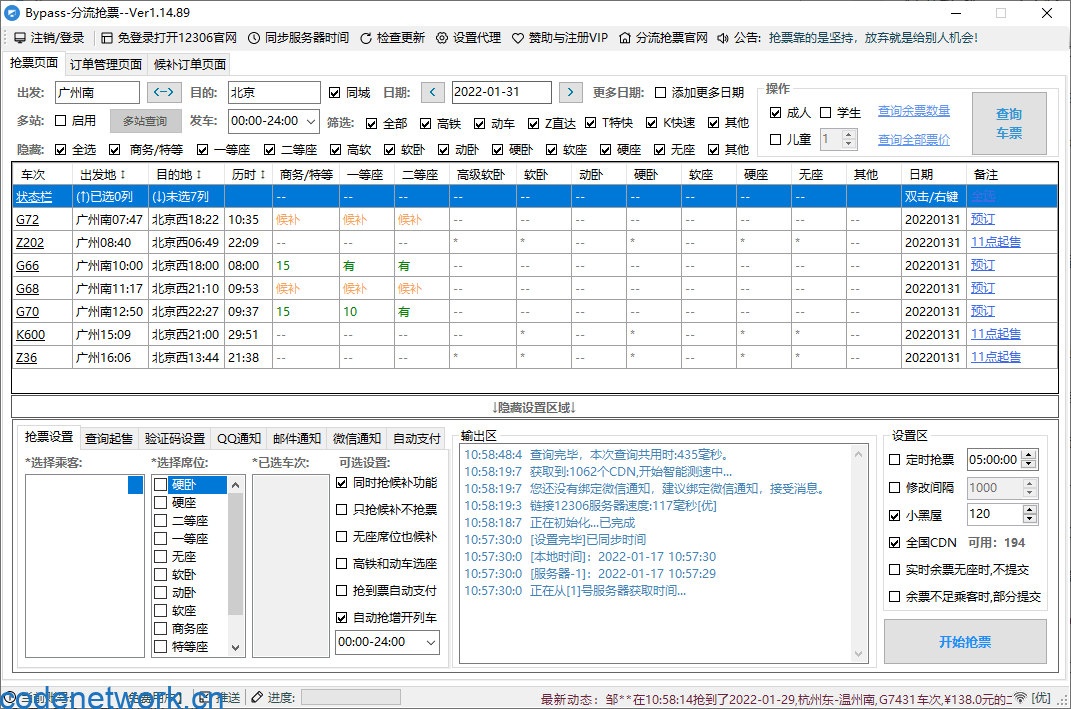Open proxy settings (设置代理)
The height and width of the screenshot is (709, 1071).
469,38
